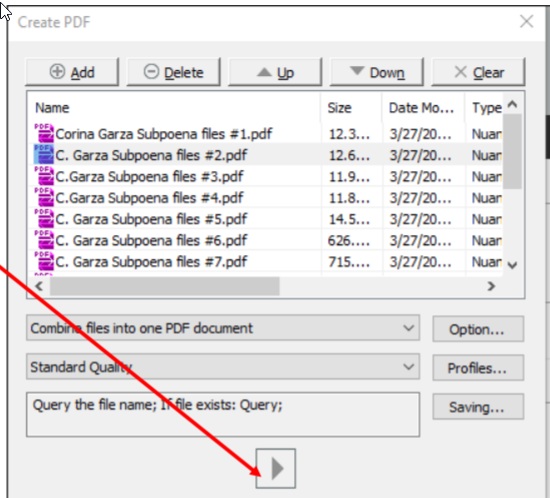550x498 pixels.
Task: Open the Profiles... dialog
Action: point(478,368)
